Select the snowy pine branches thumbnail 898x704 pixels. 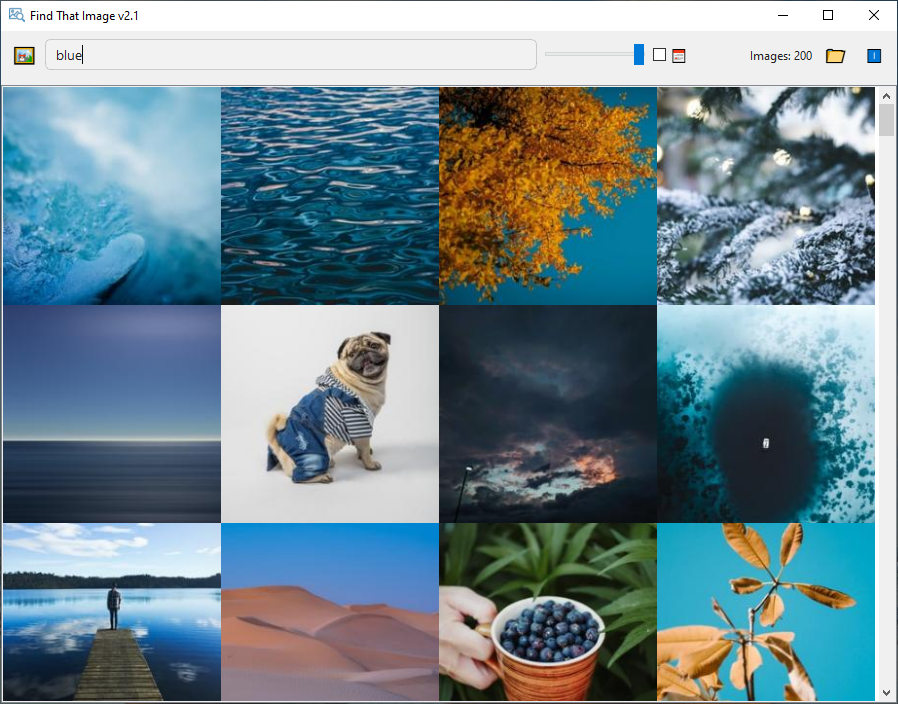click(x=766, y=196)
